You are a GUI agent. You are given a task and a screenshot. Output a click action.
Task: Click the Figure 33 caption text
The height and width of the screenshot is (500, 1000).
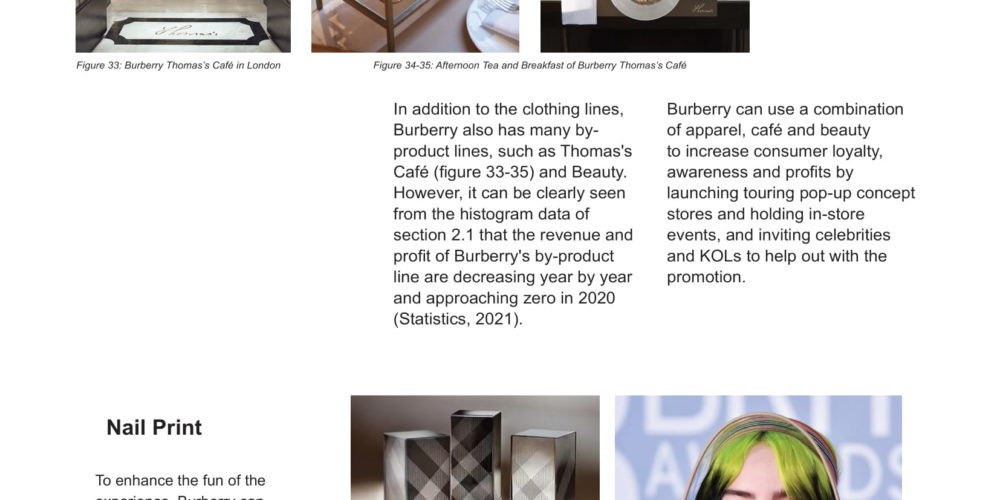click(179, 65)
